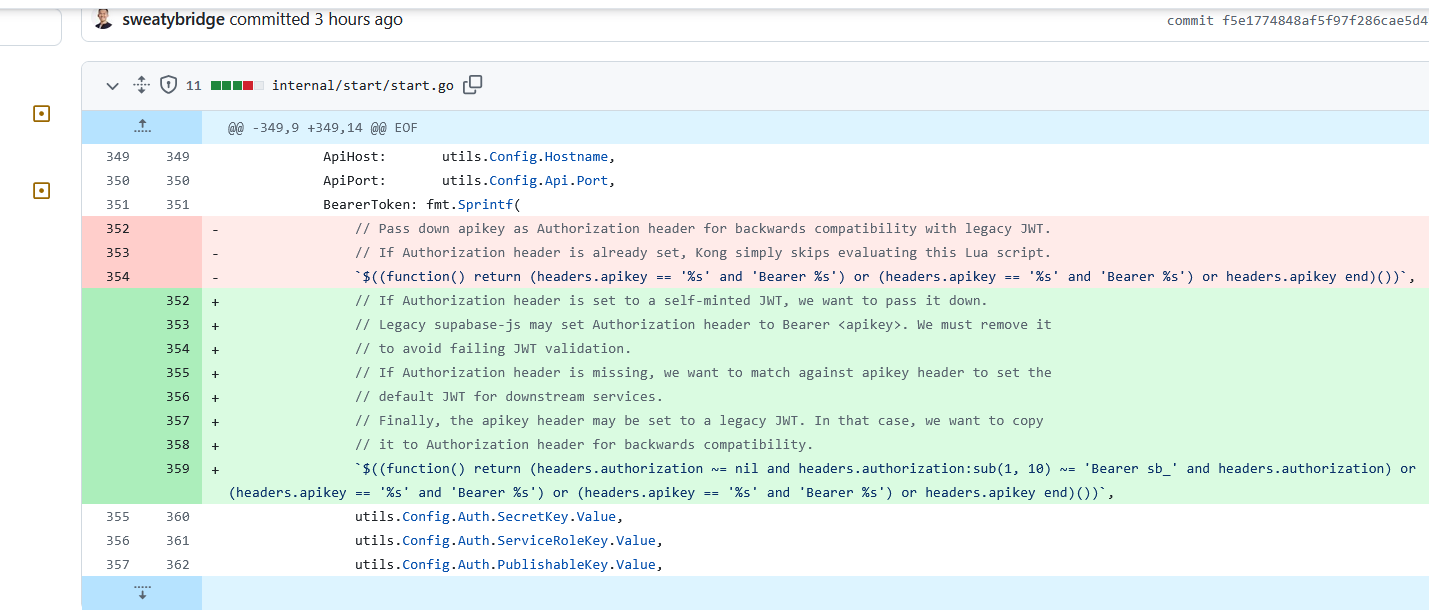Click 'committed 3 hours ago' timestamp
Viewport: 1429px width, 610px height.
[x=316, y=19]
